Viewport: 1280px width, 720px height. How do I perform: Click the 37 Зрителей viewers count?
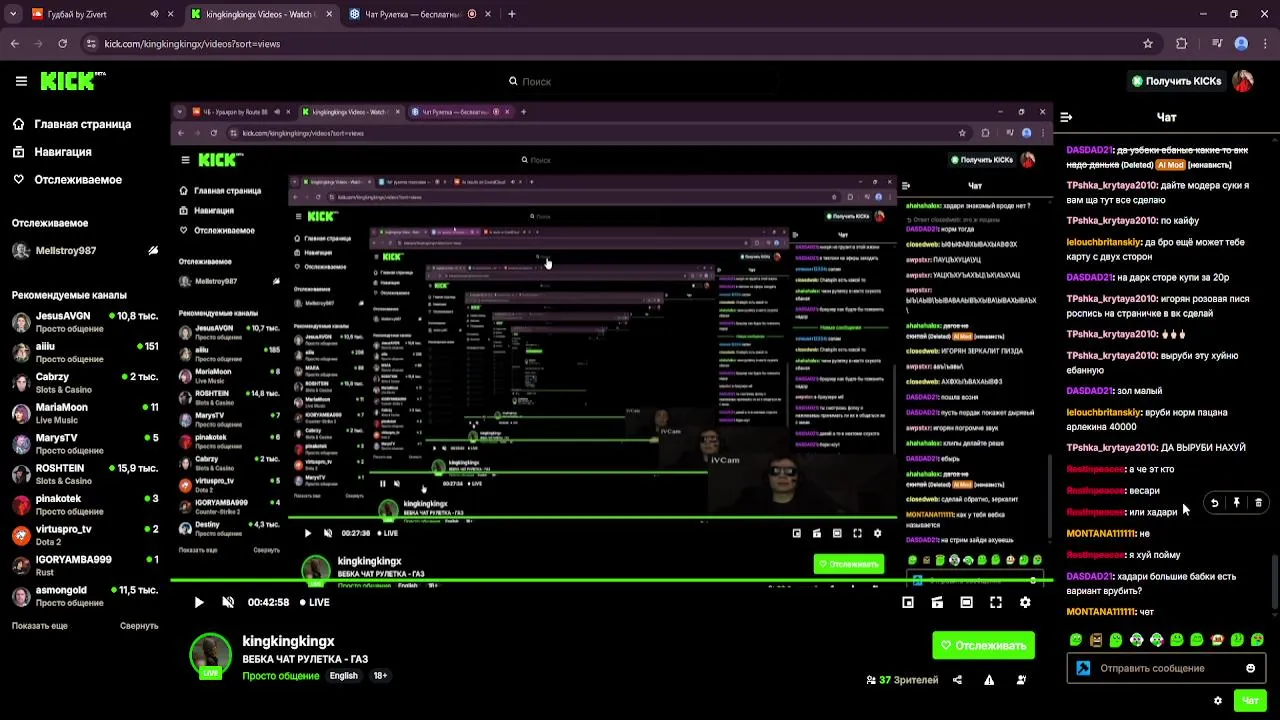click(902, 680)
